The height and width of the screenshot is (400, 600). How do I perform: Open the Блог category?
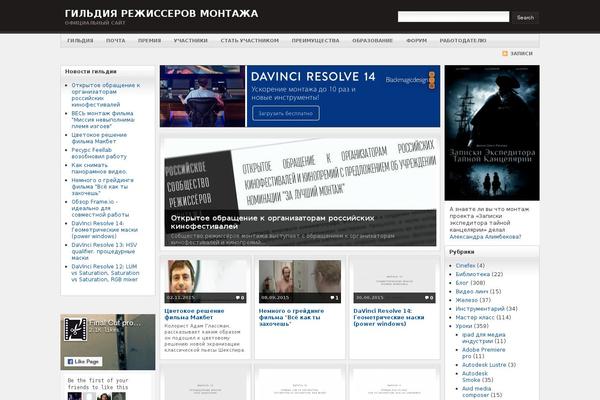(x=462, y=283)
